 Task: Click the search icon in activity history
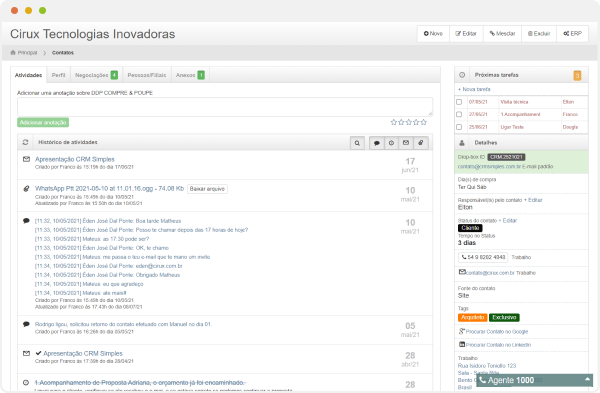point(357,143)
